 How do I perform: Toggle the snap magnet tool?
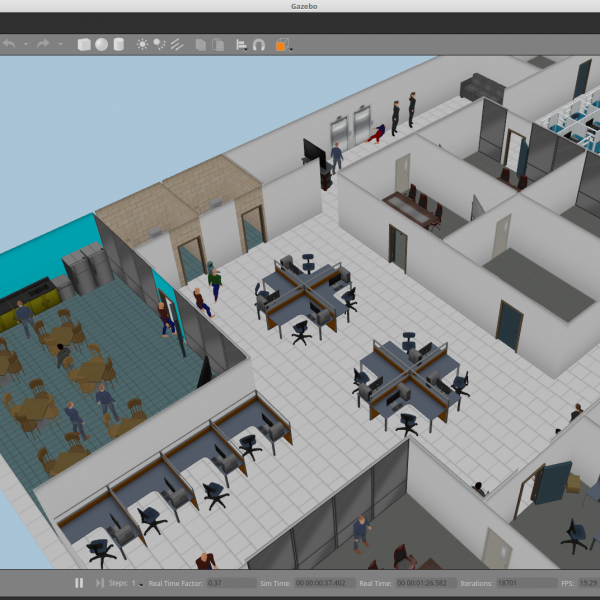[x=259, y=44]
